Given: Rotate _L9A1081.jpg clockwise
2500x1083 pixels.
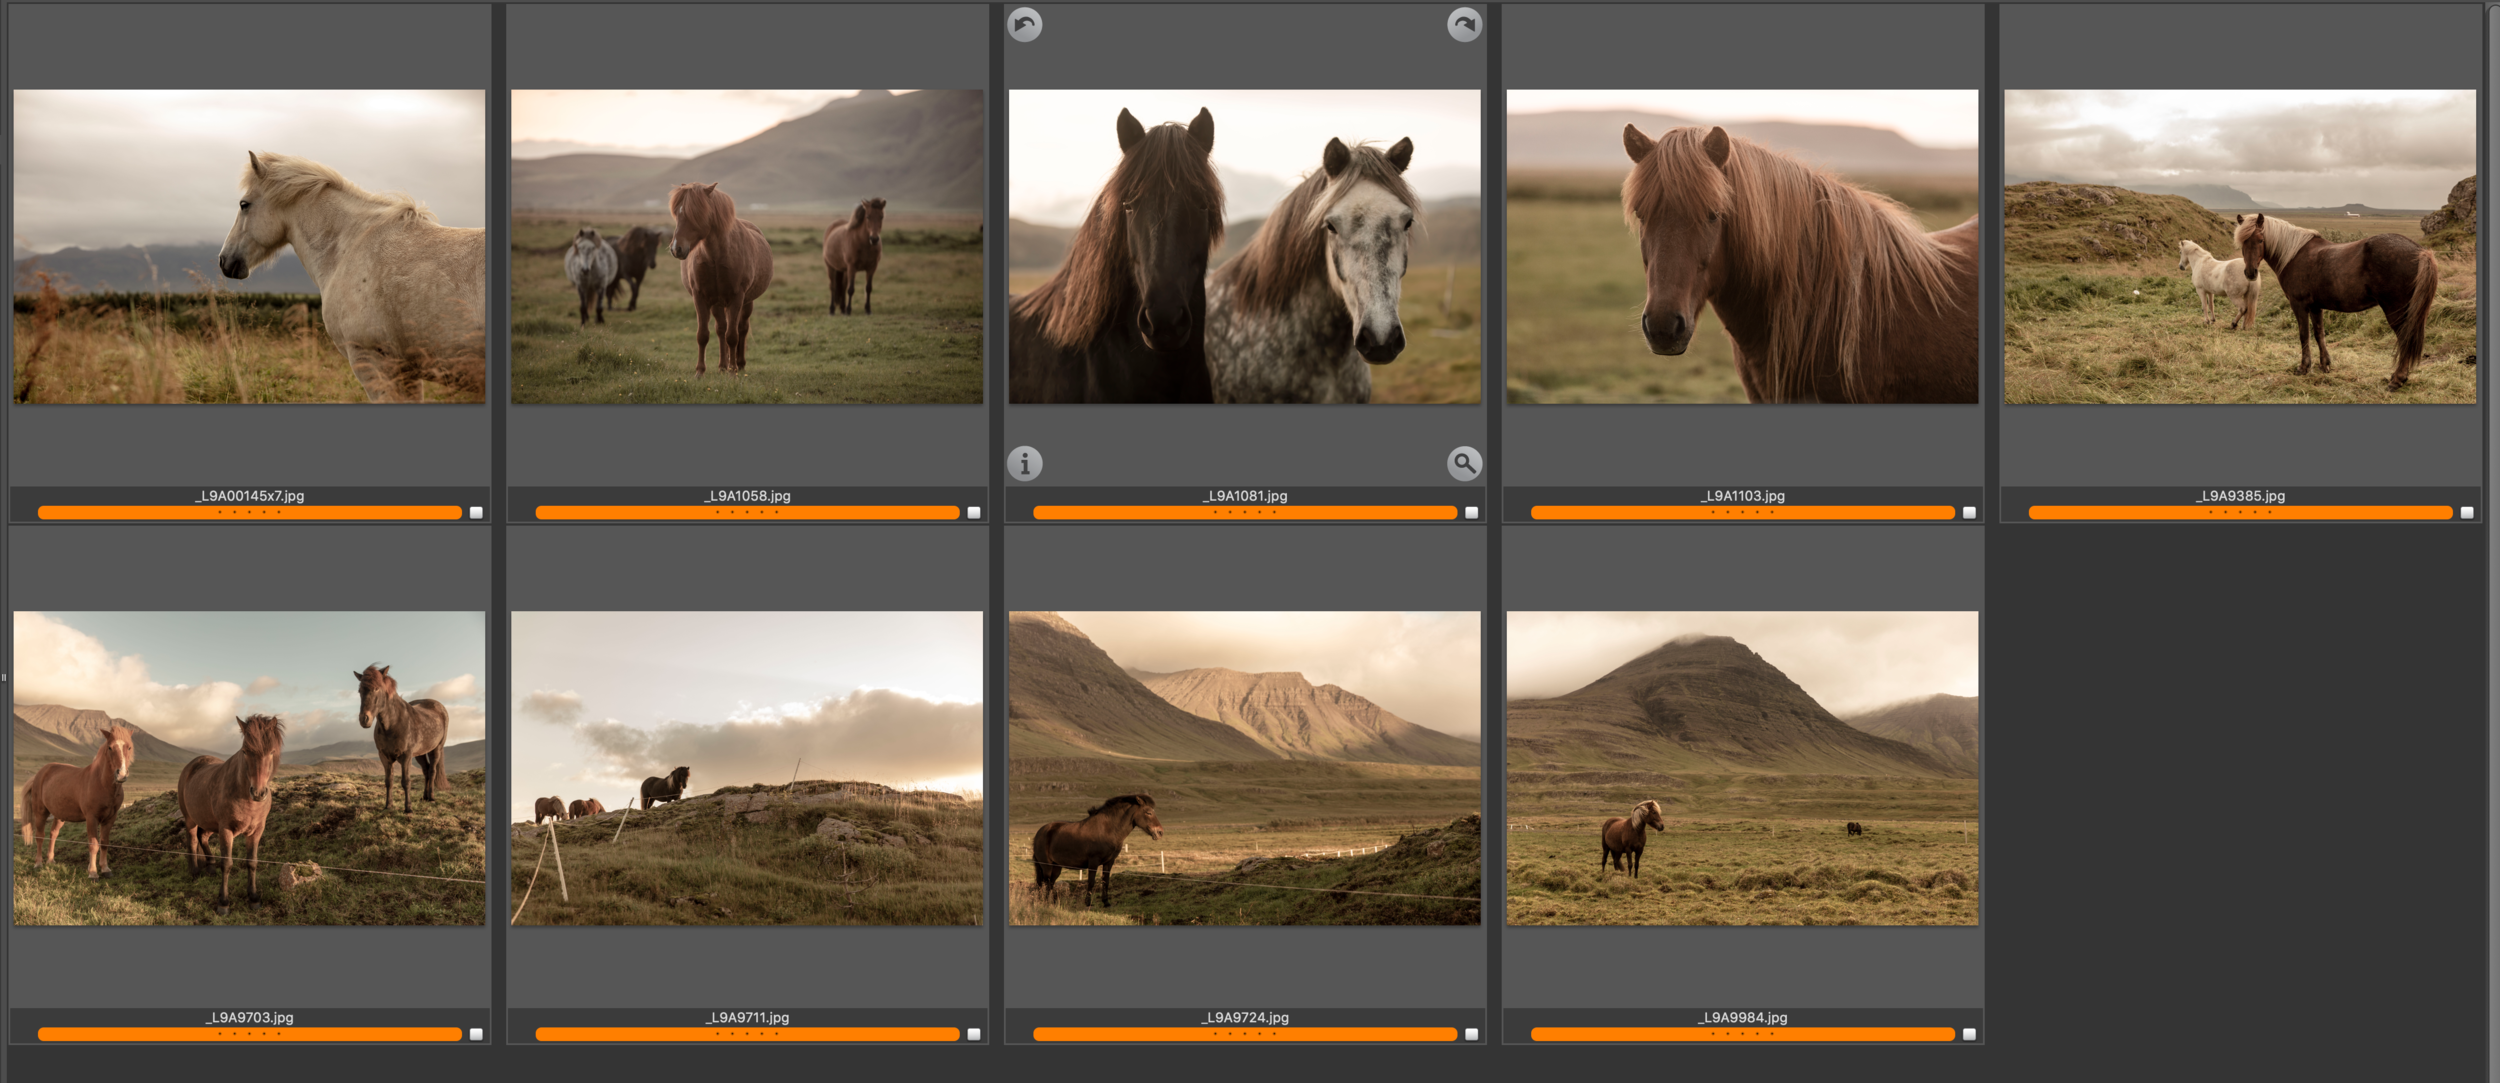Looking at the screenshot, I should click(x=1464, y=24).
